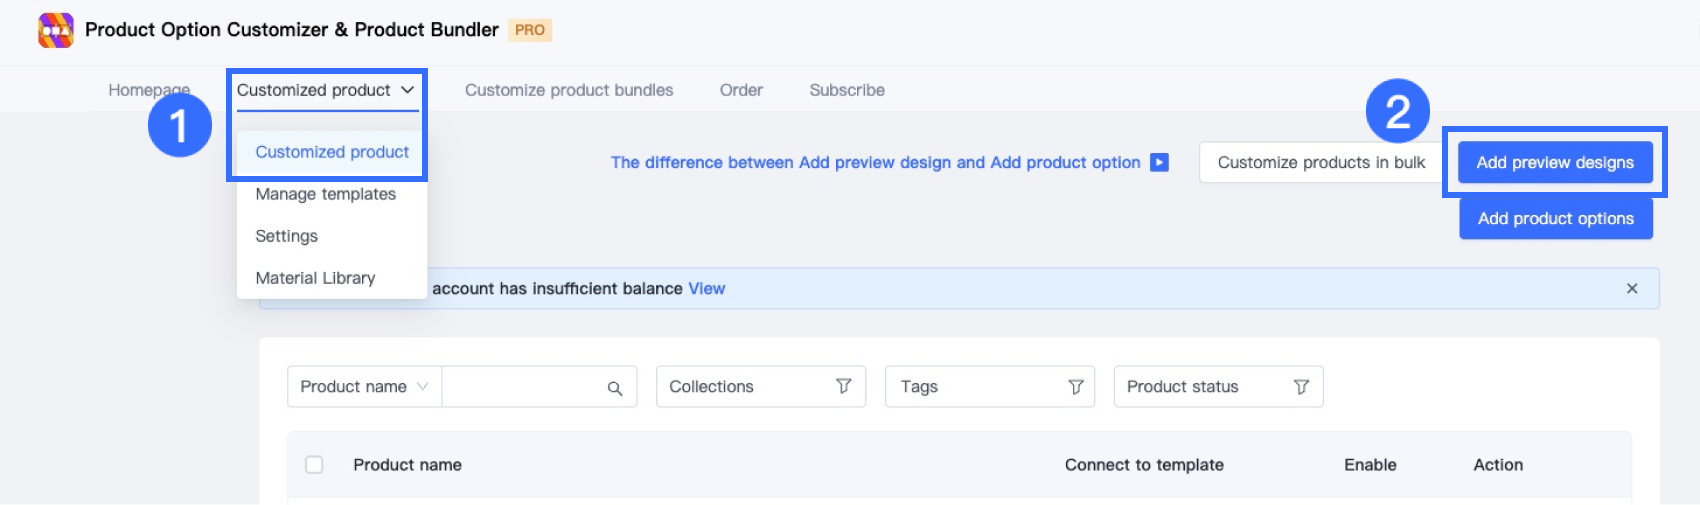Click the video play icon beside difference link

1159,162
